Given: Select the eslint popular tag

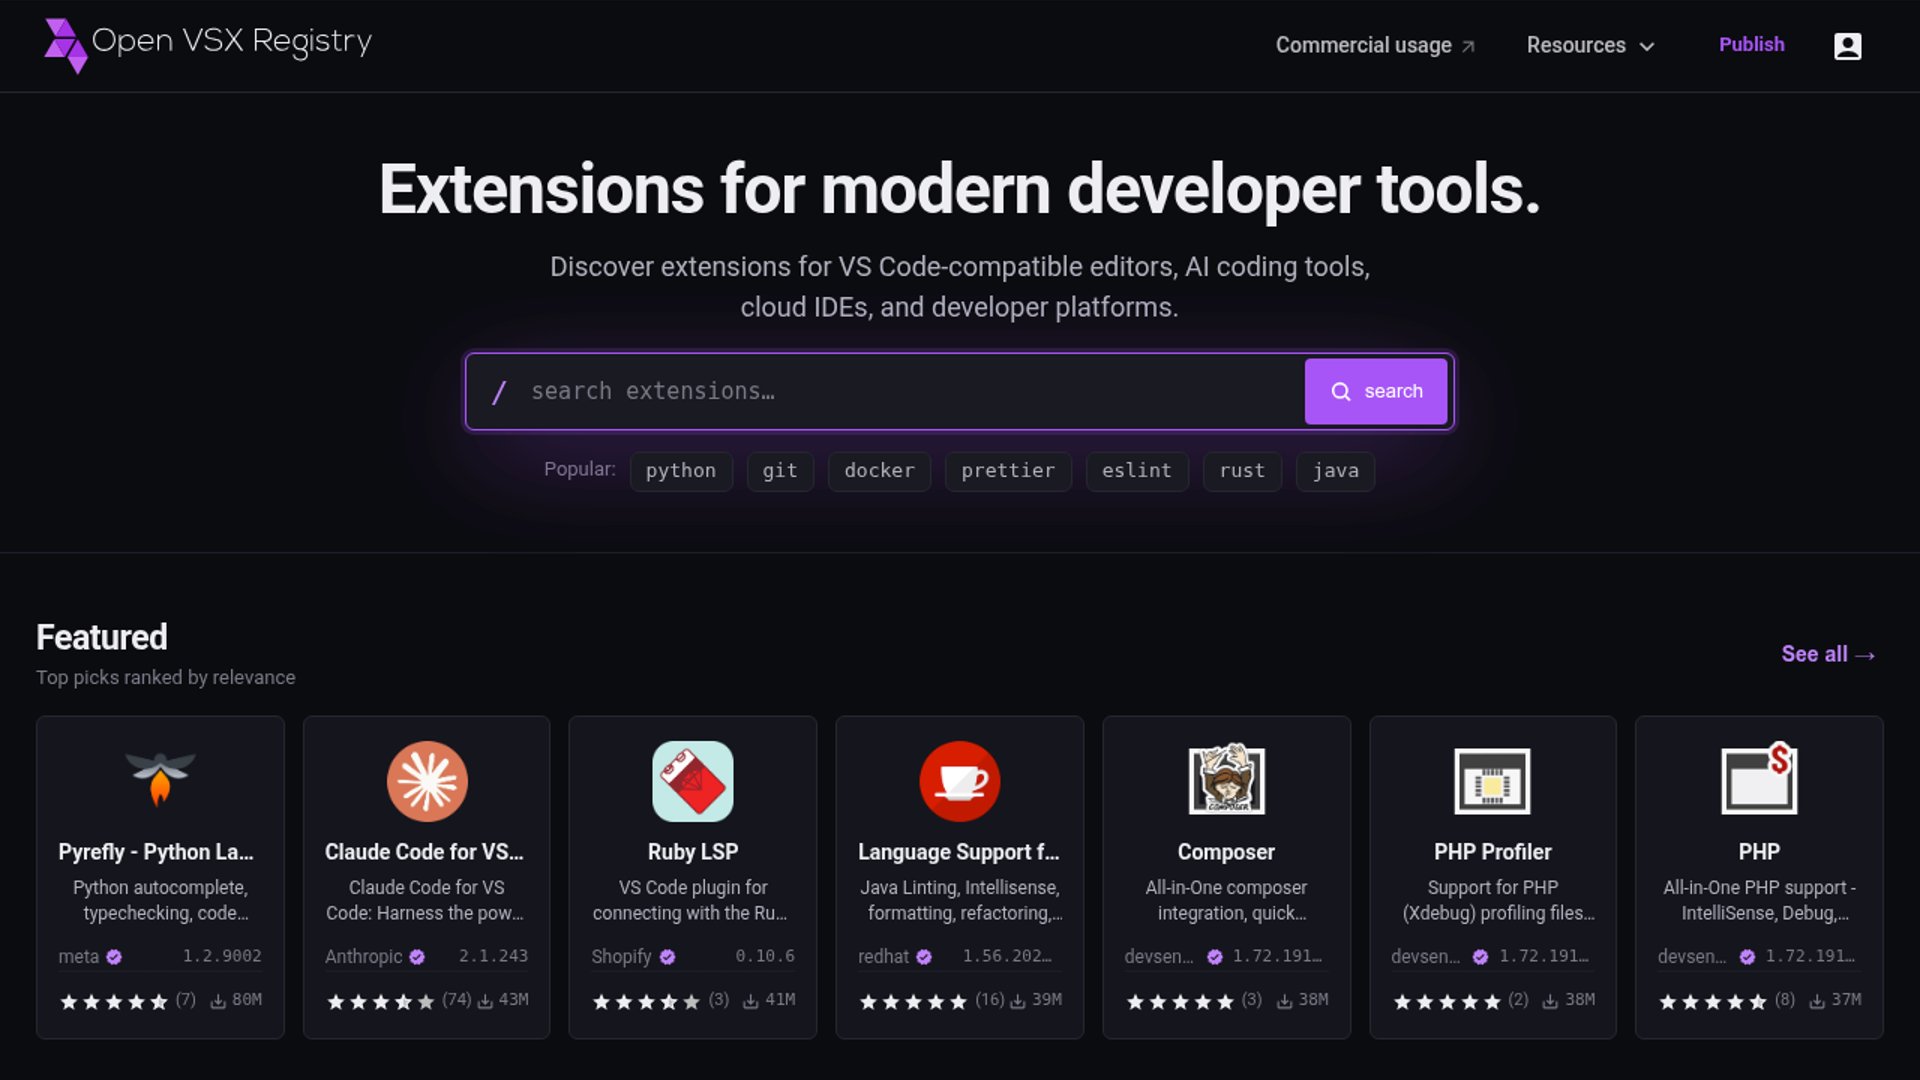Looking at the screenshot, I should (1137, 471).
